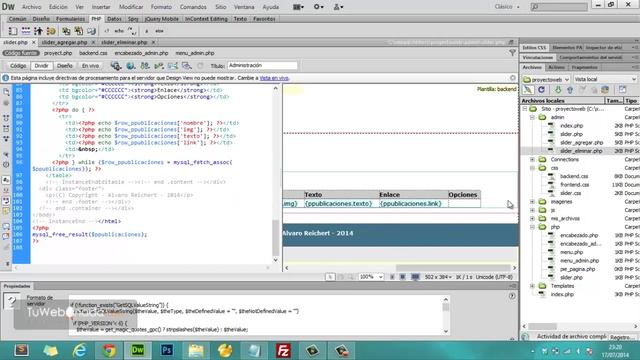
Task: Open the Sitio menu
Action: click(220, 7)
